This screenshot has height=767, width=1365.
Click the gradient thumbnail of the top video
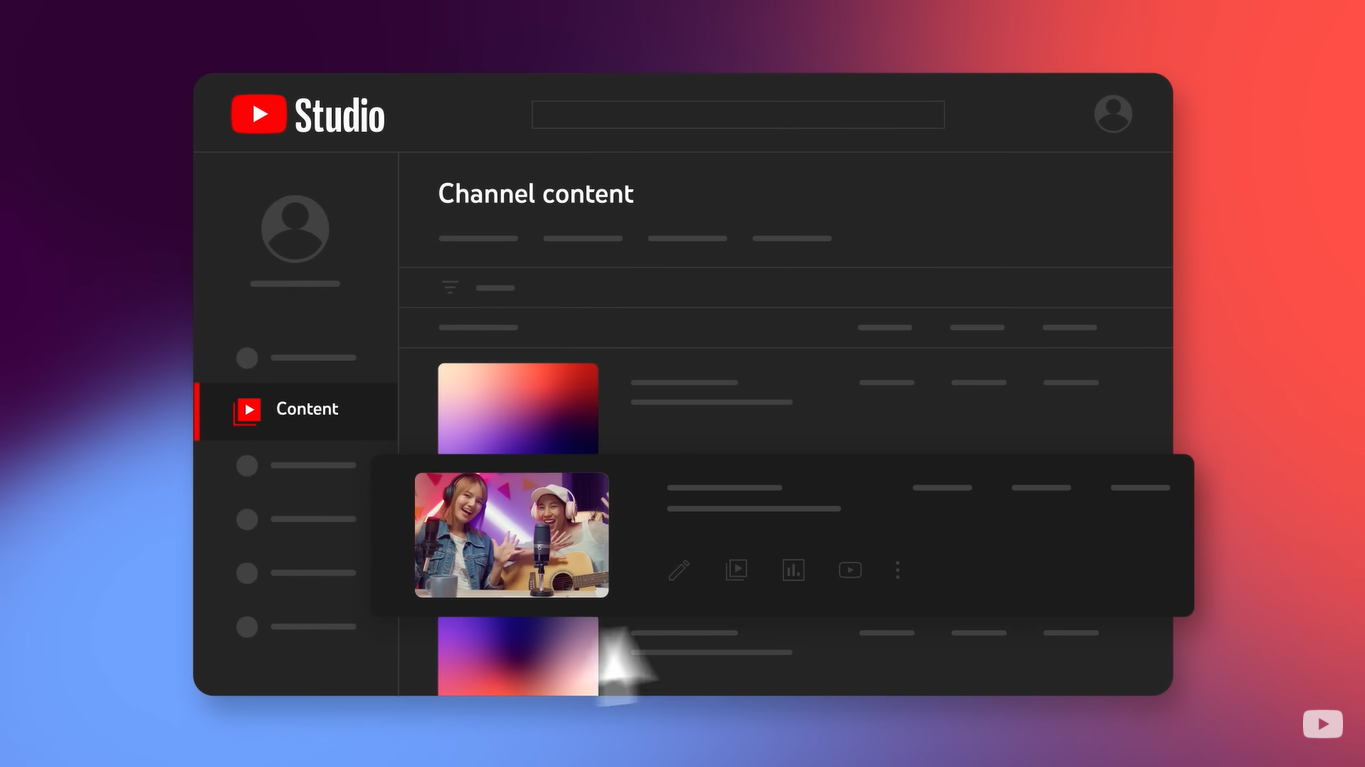[x=517, y=408]
